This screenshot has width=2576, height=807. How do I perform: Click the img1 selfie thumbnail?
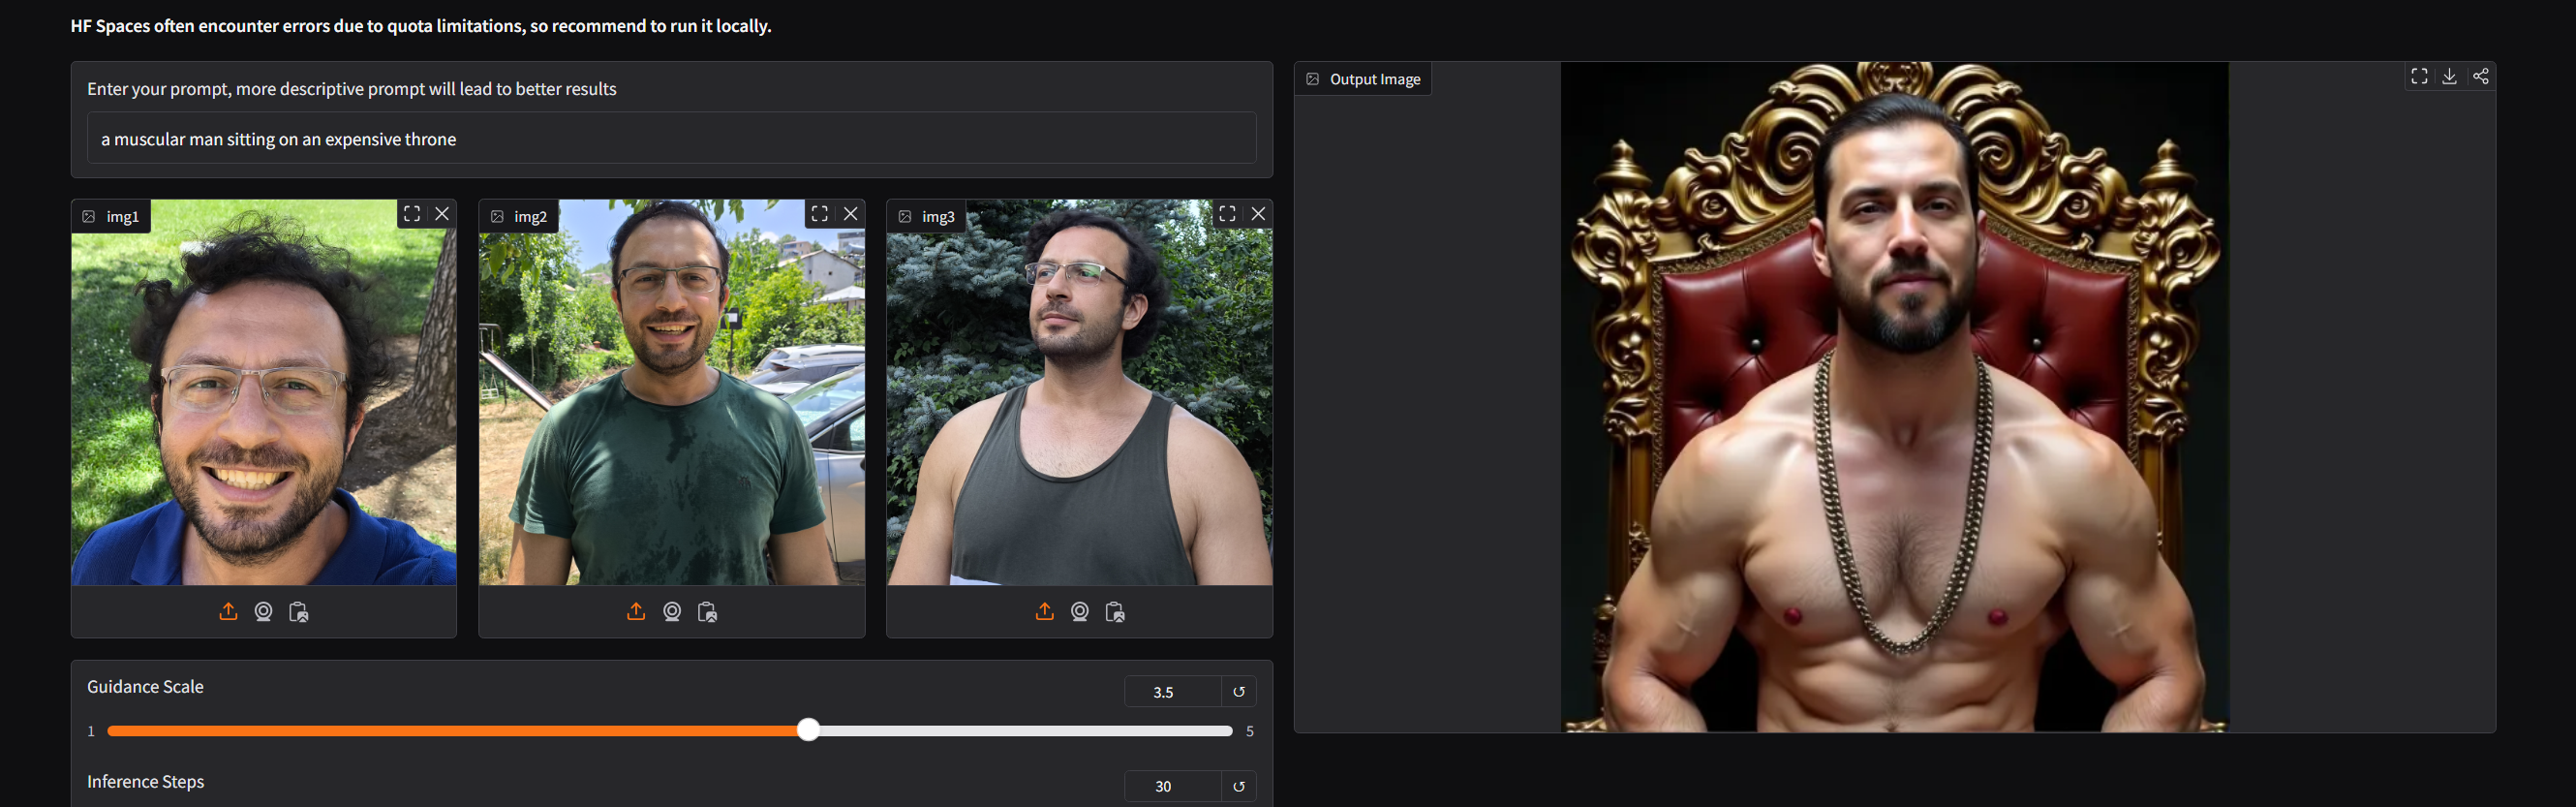point(264,392)
